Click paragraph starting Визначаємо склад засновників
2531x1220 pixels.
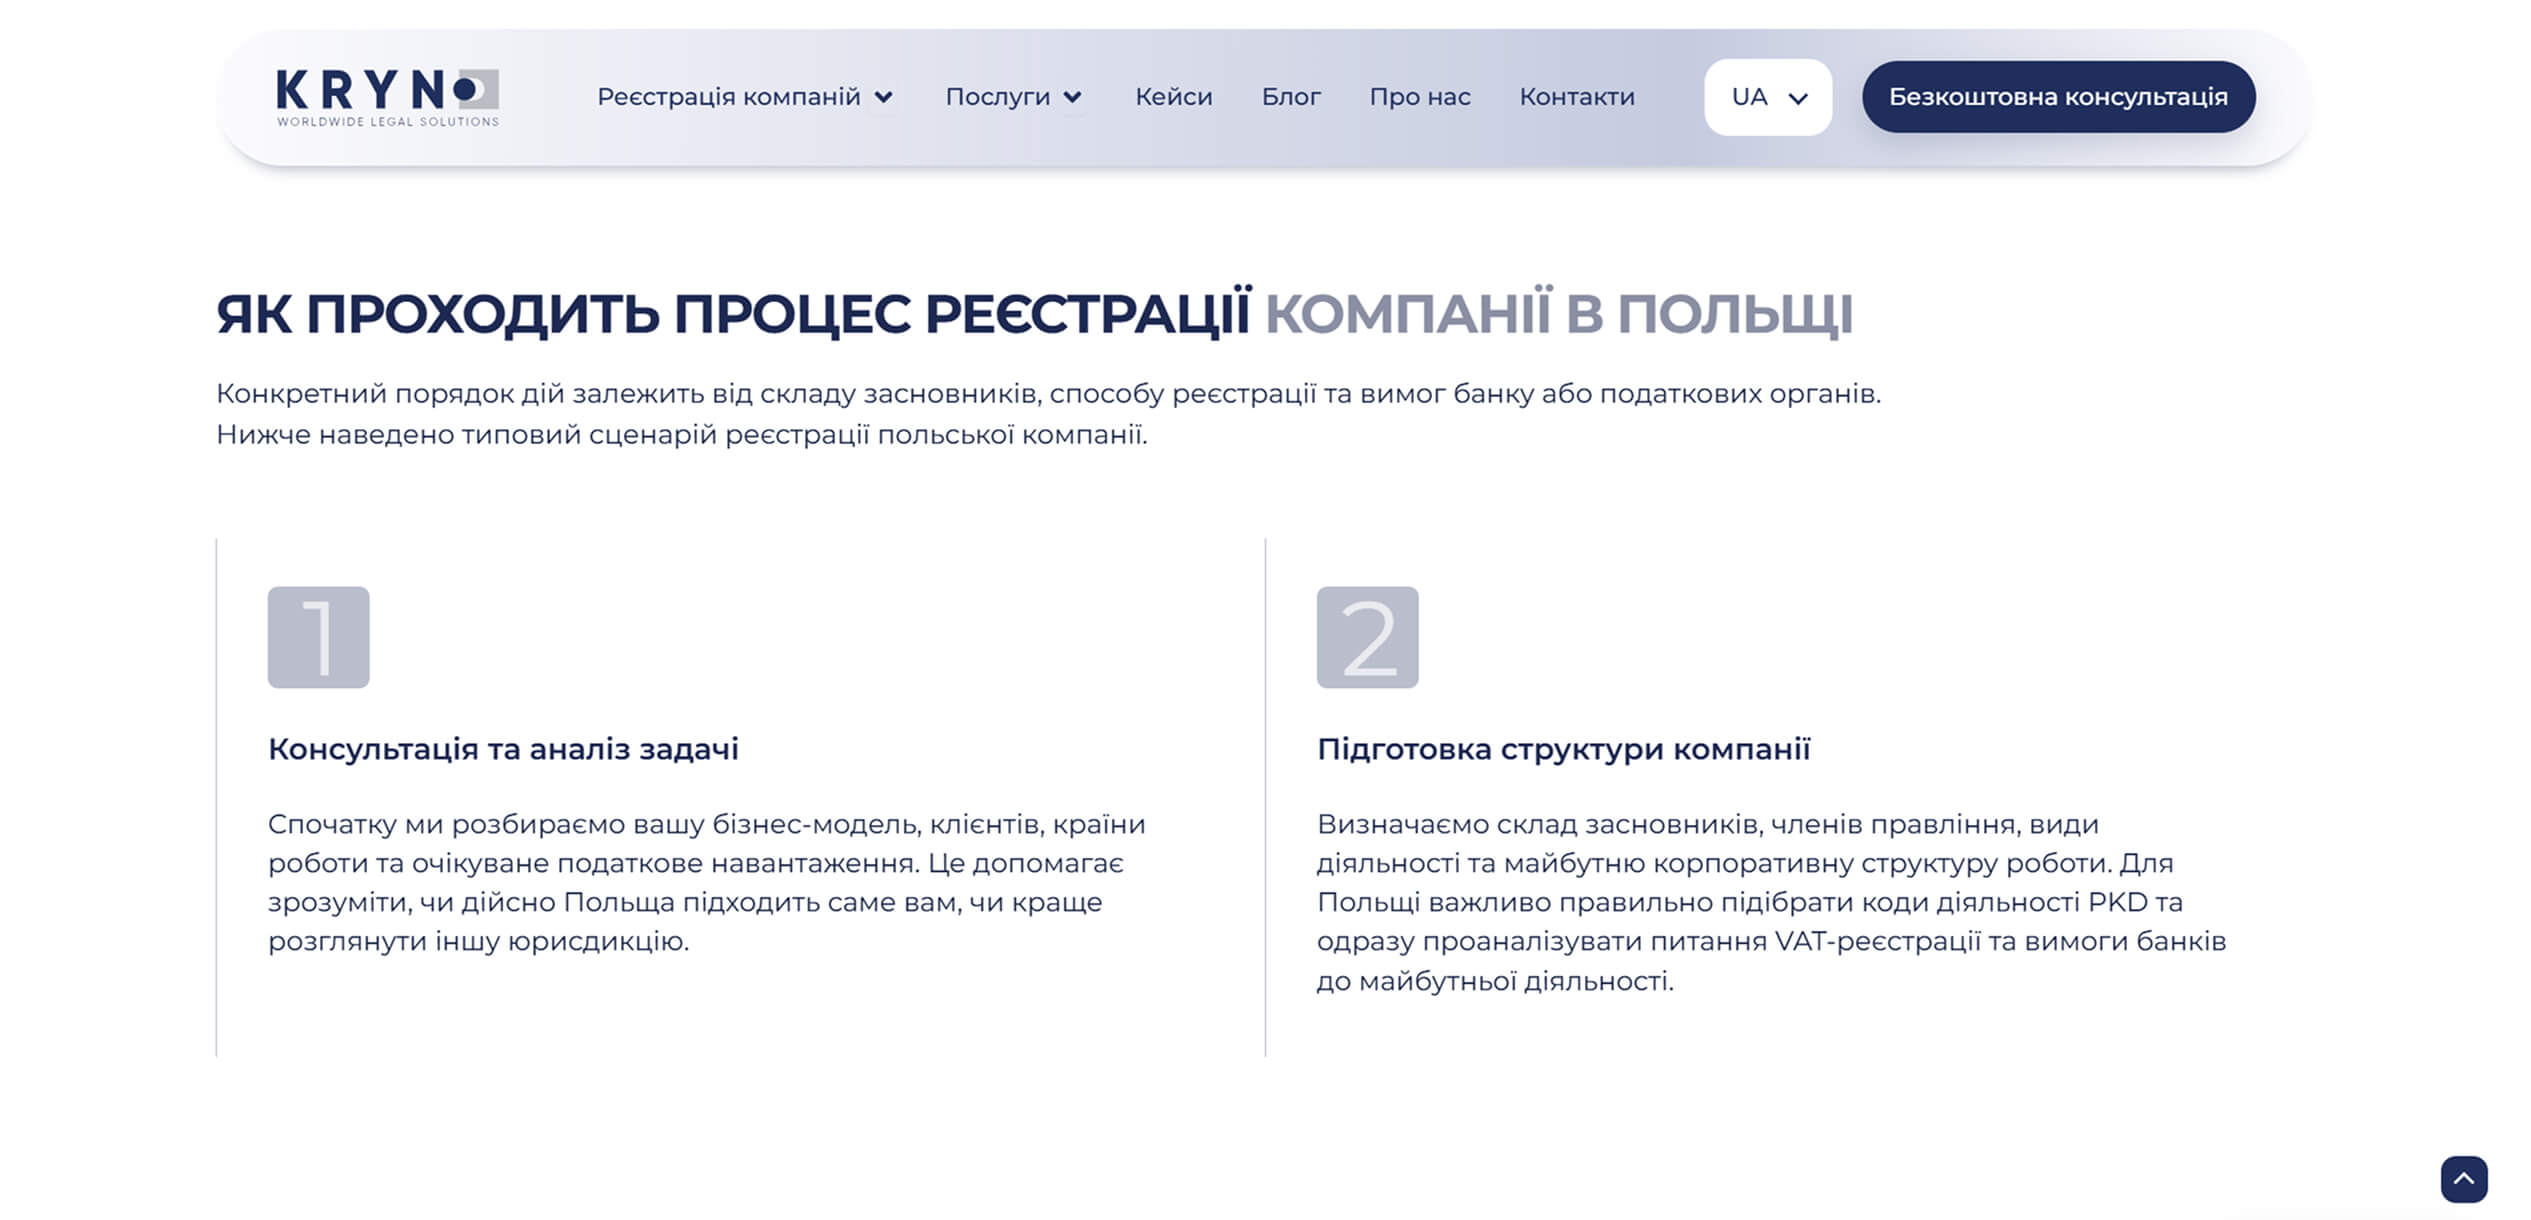coord(1771,902)
